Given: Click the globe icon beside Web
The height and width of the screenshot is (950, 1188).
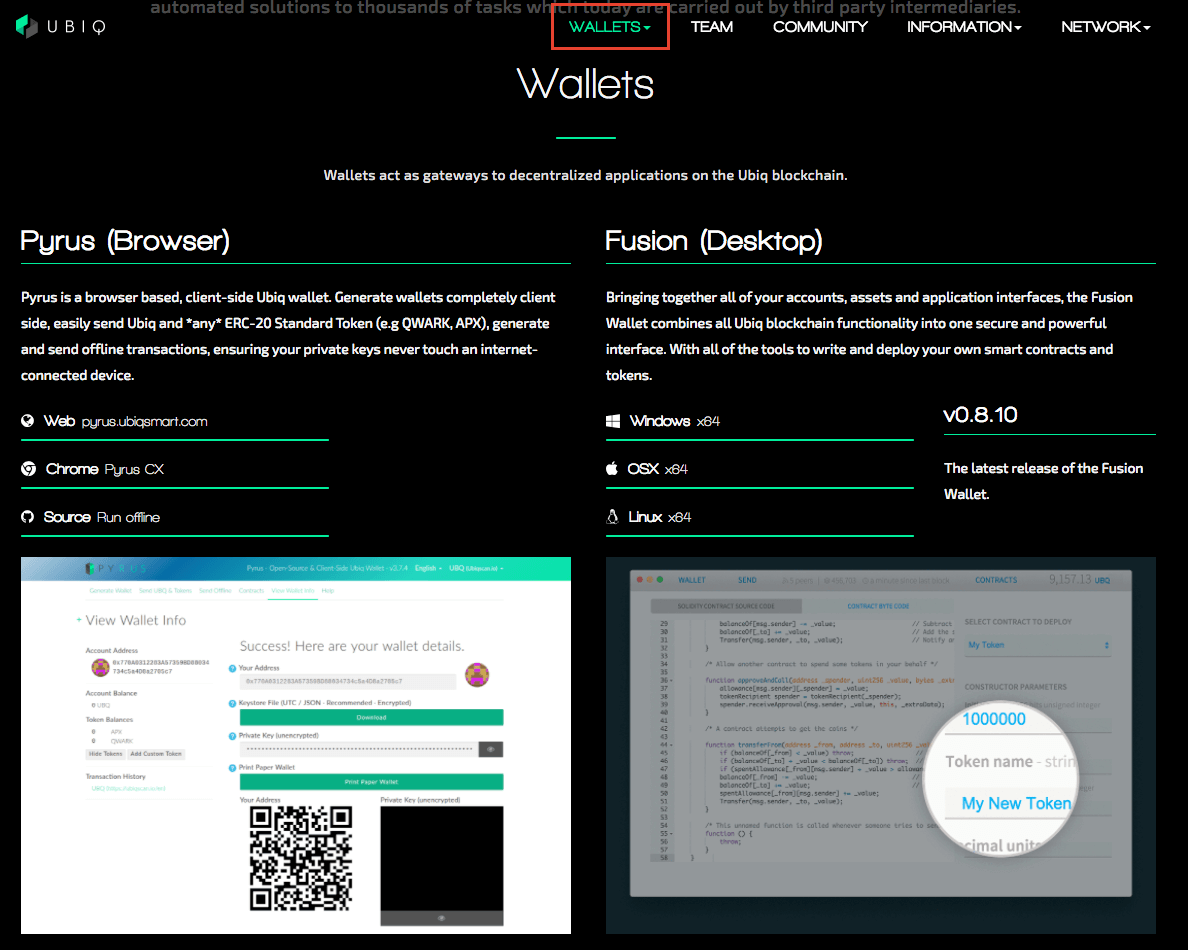Looking at the screenshot, I should [x=27, y=421].
